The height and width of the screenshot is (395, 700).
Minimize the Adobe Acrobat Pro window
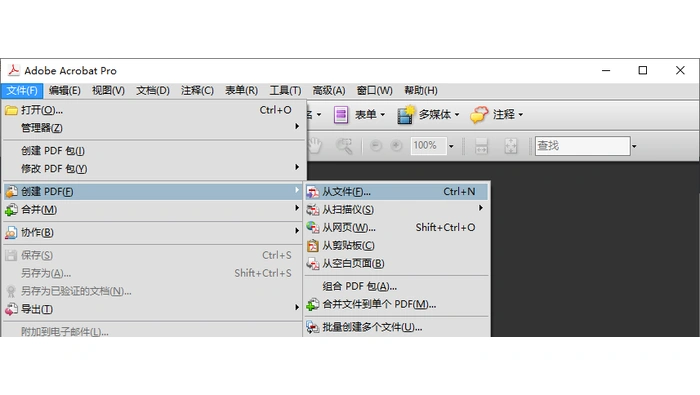(606, 71)
